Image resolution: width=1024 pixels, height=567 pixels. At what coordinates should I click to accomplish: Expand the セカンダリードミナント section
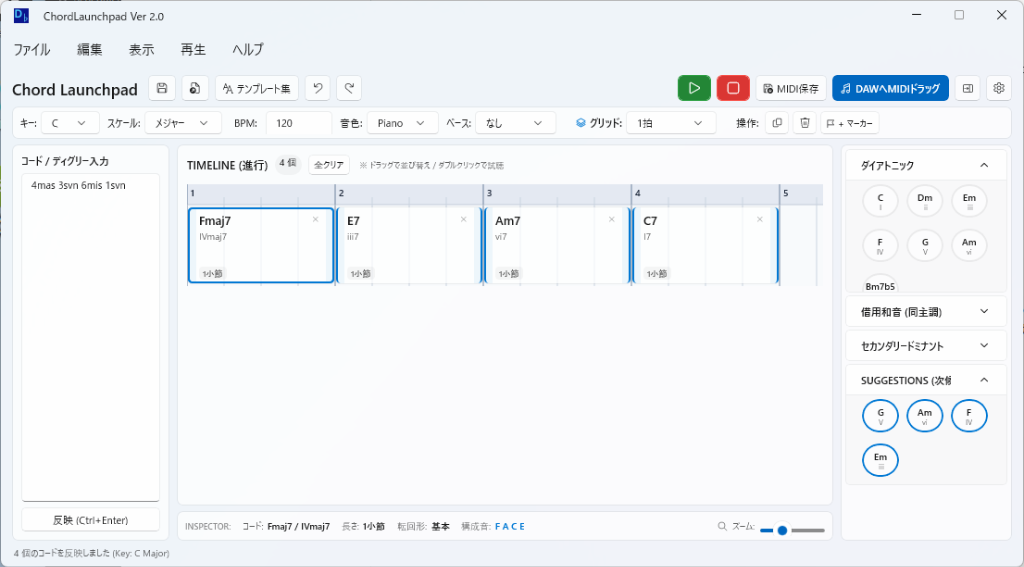(926, 346)
